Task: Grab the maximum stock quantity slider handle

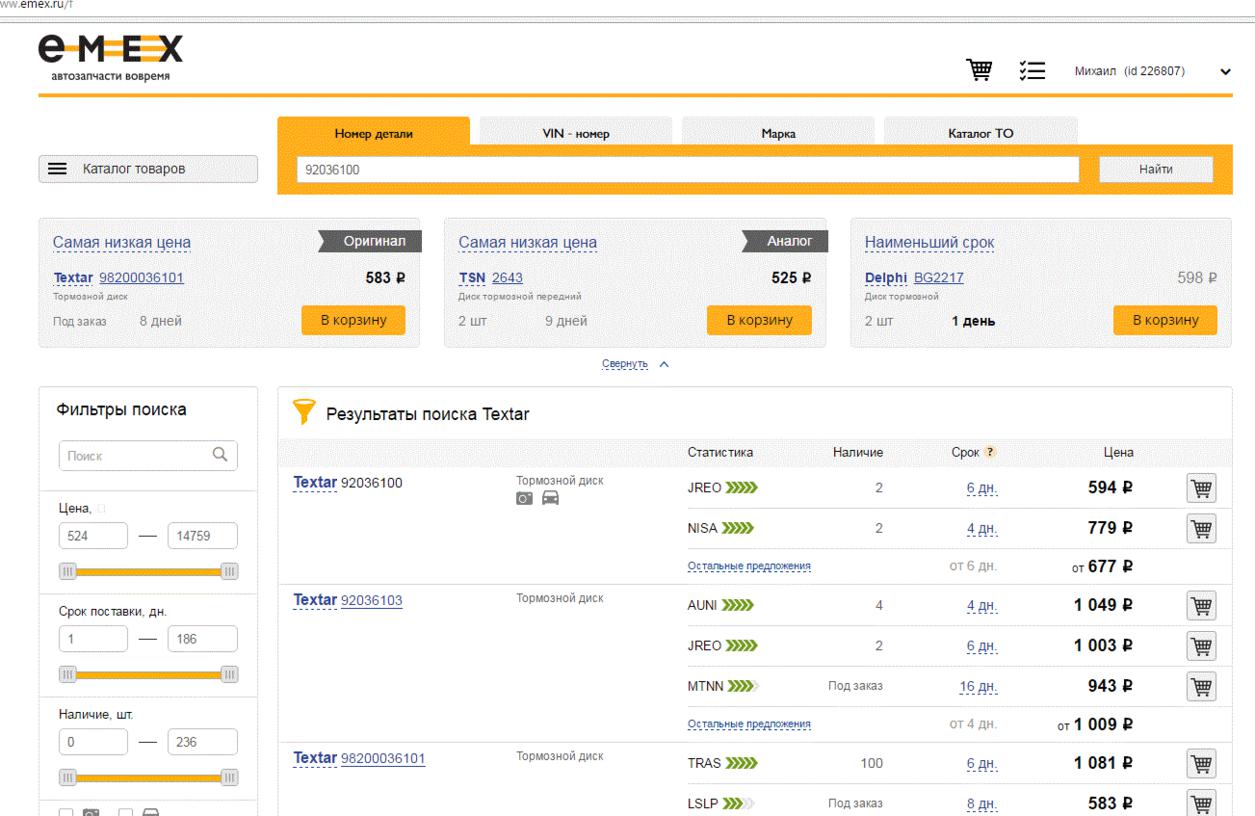Action: coord(229,776)
